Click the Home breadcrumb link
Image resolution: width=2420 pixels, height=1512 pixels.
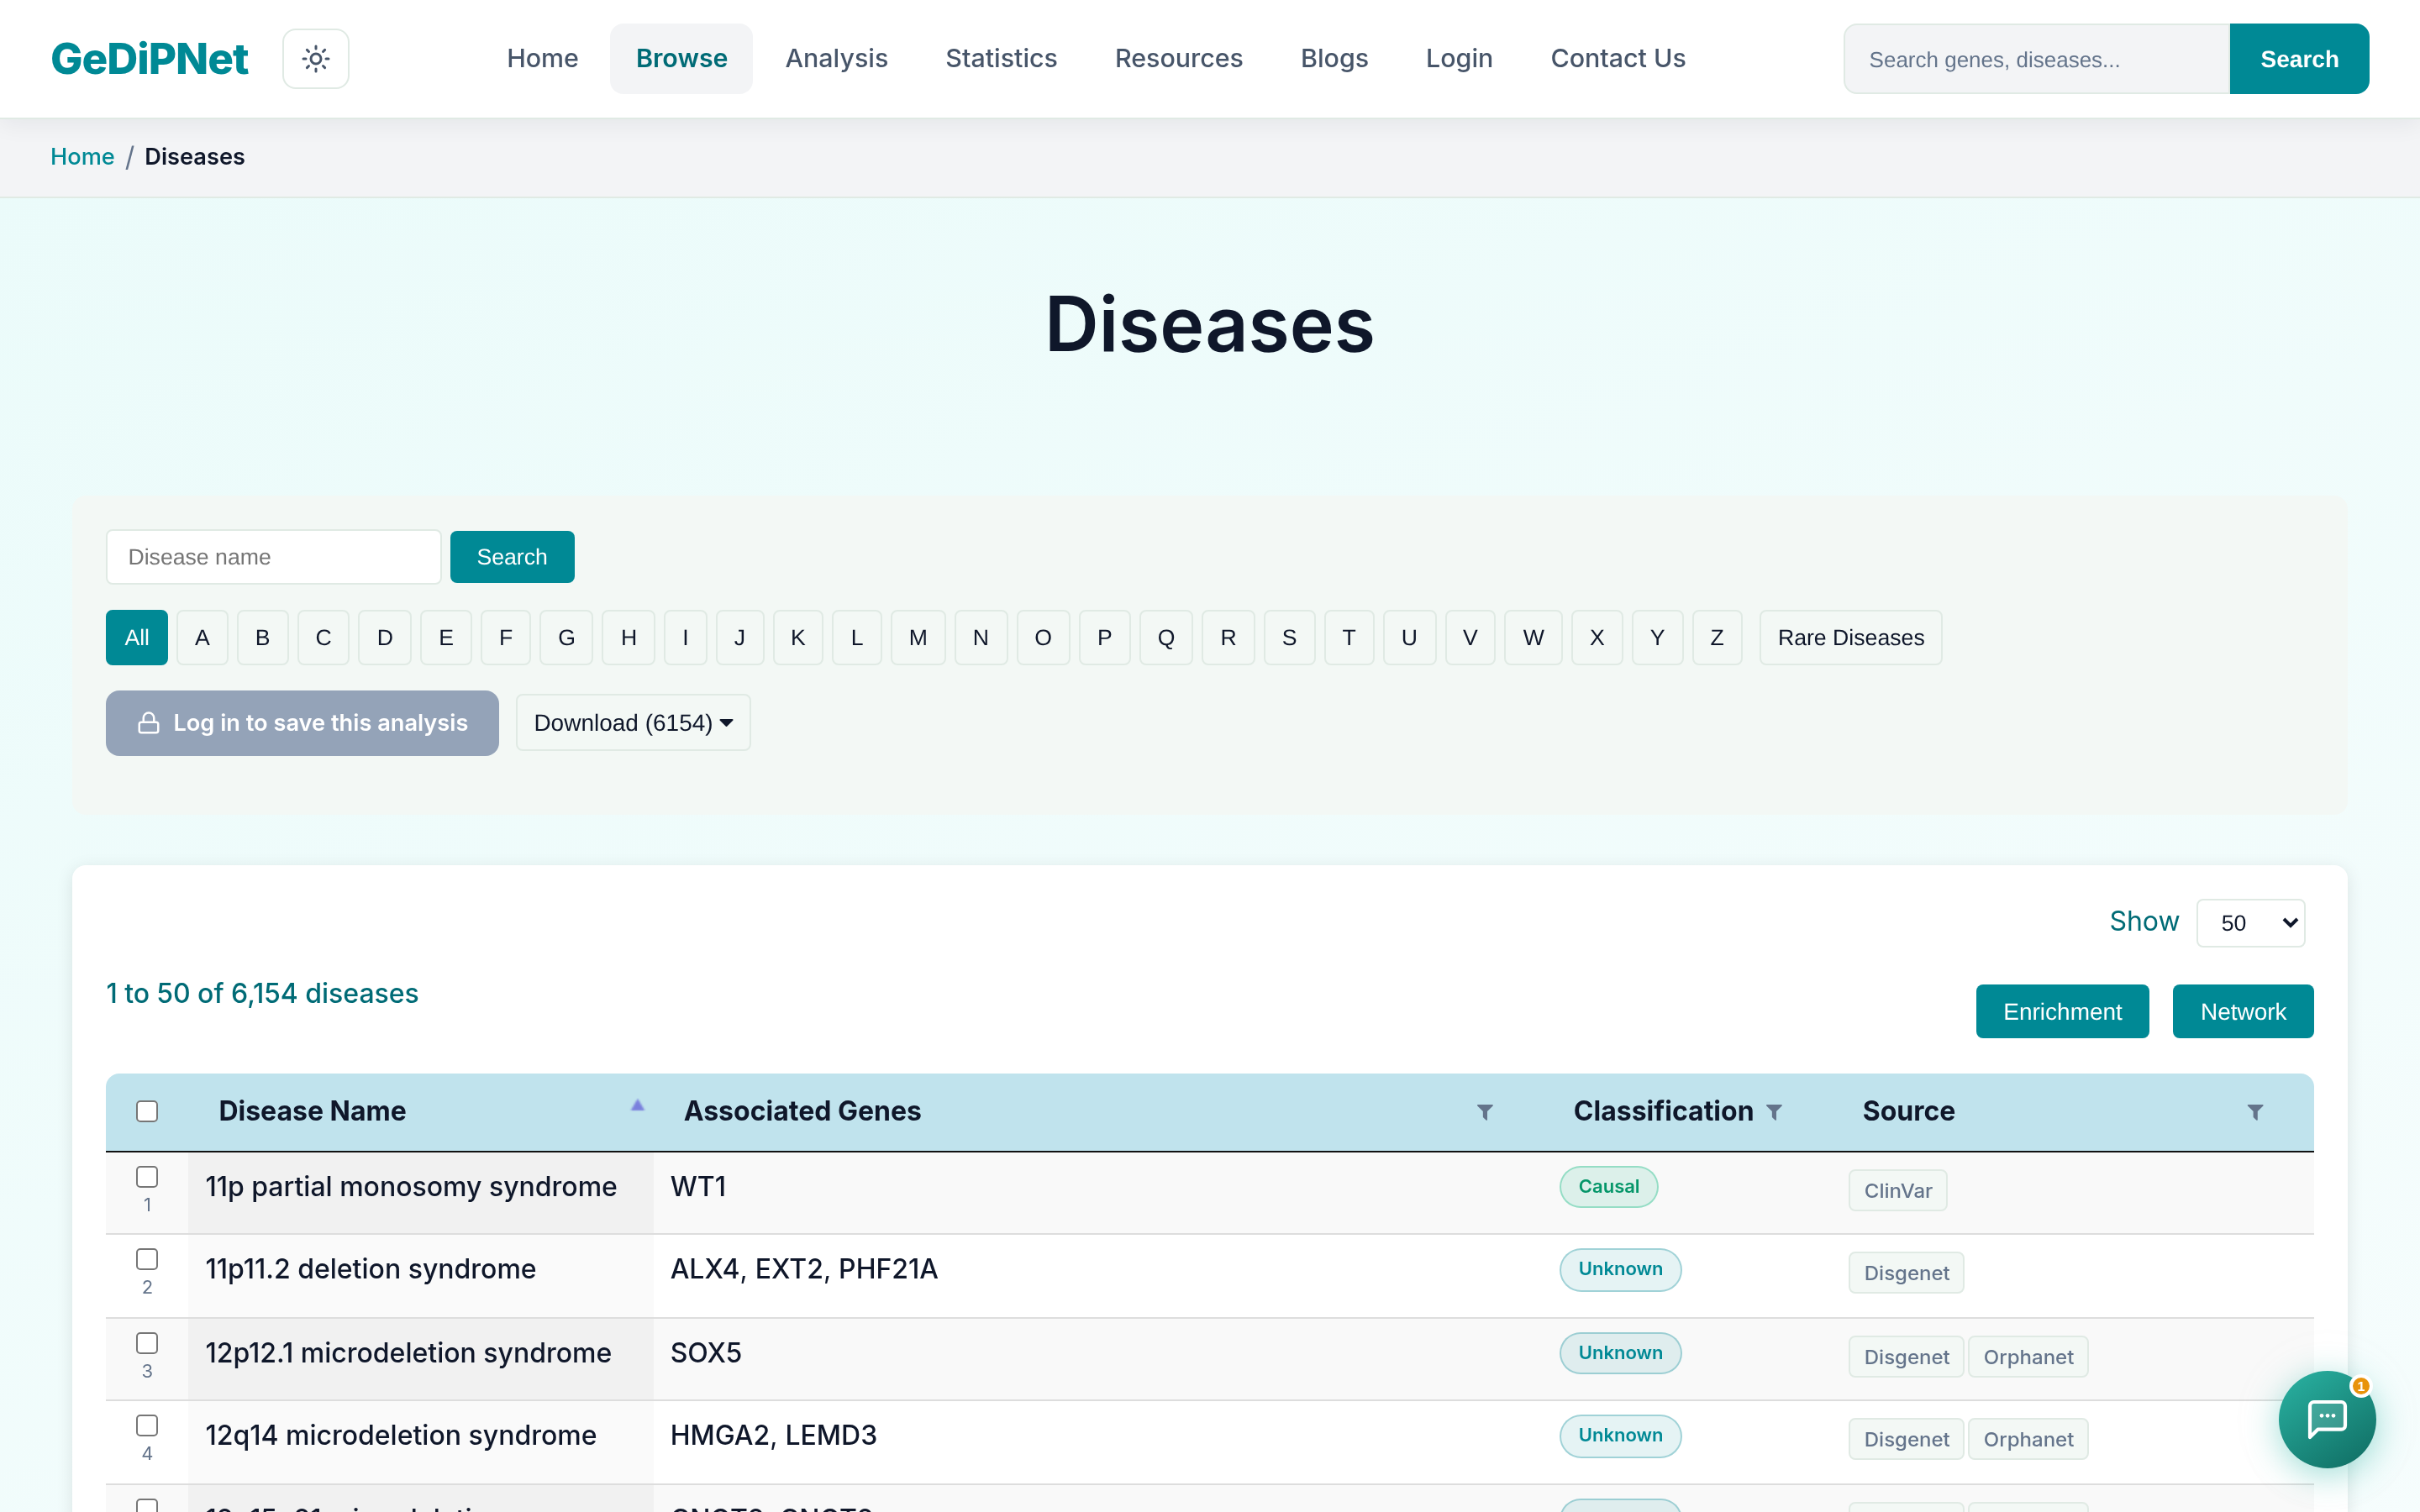pos(82,157)
